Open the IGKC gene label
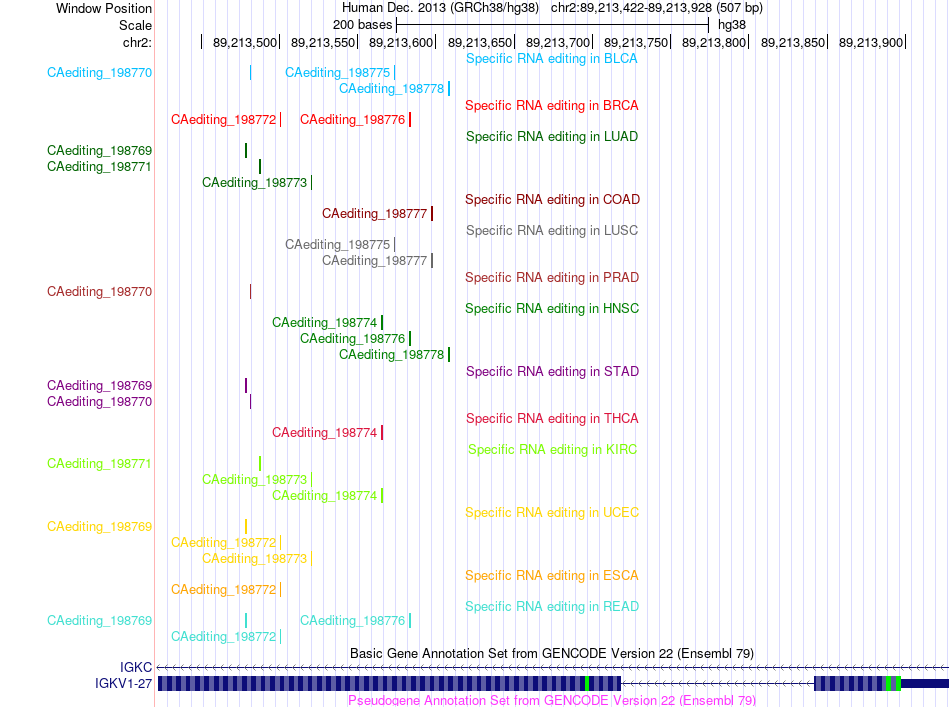This screenshot has width=950, height=707. click(x=136, y=667)
